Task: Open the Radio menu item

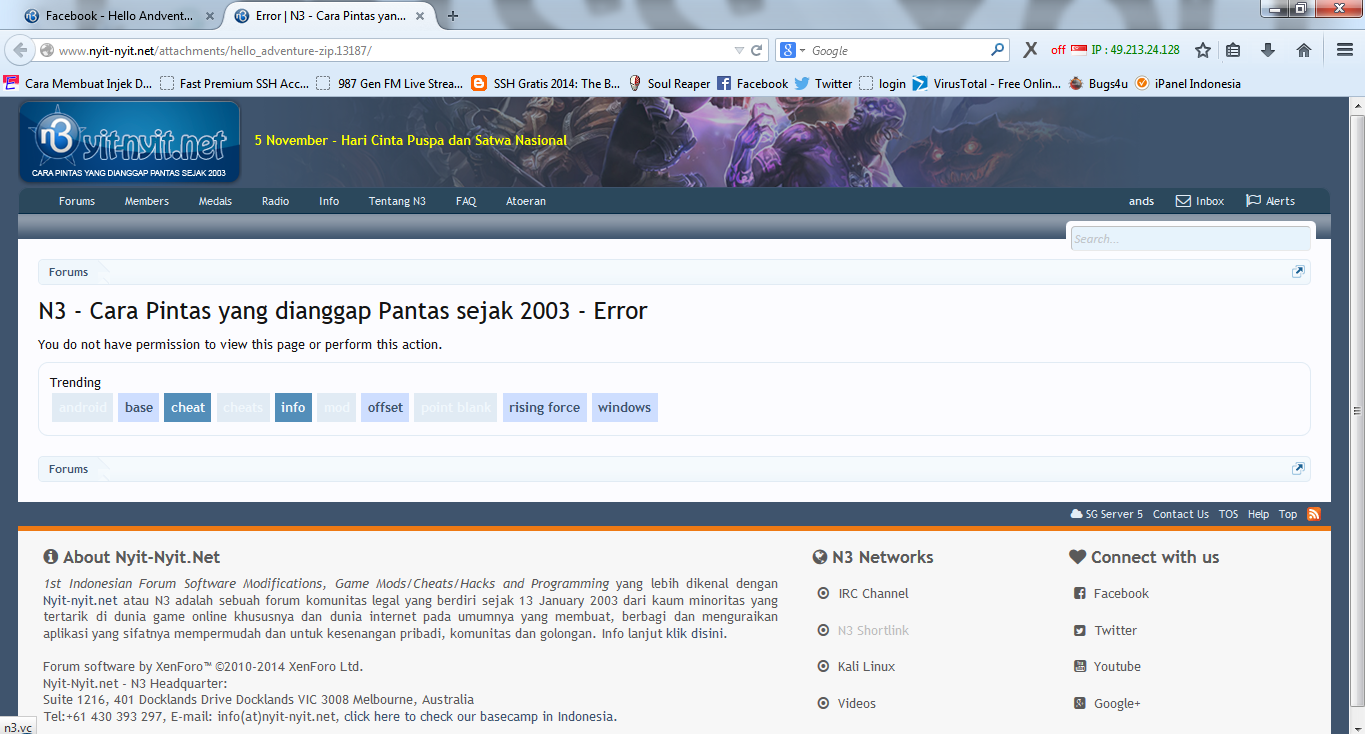Action: pos(276,201)
